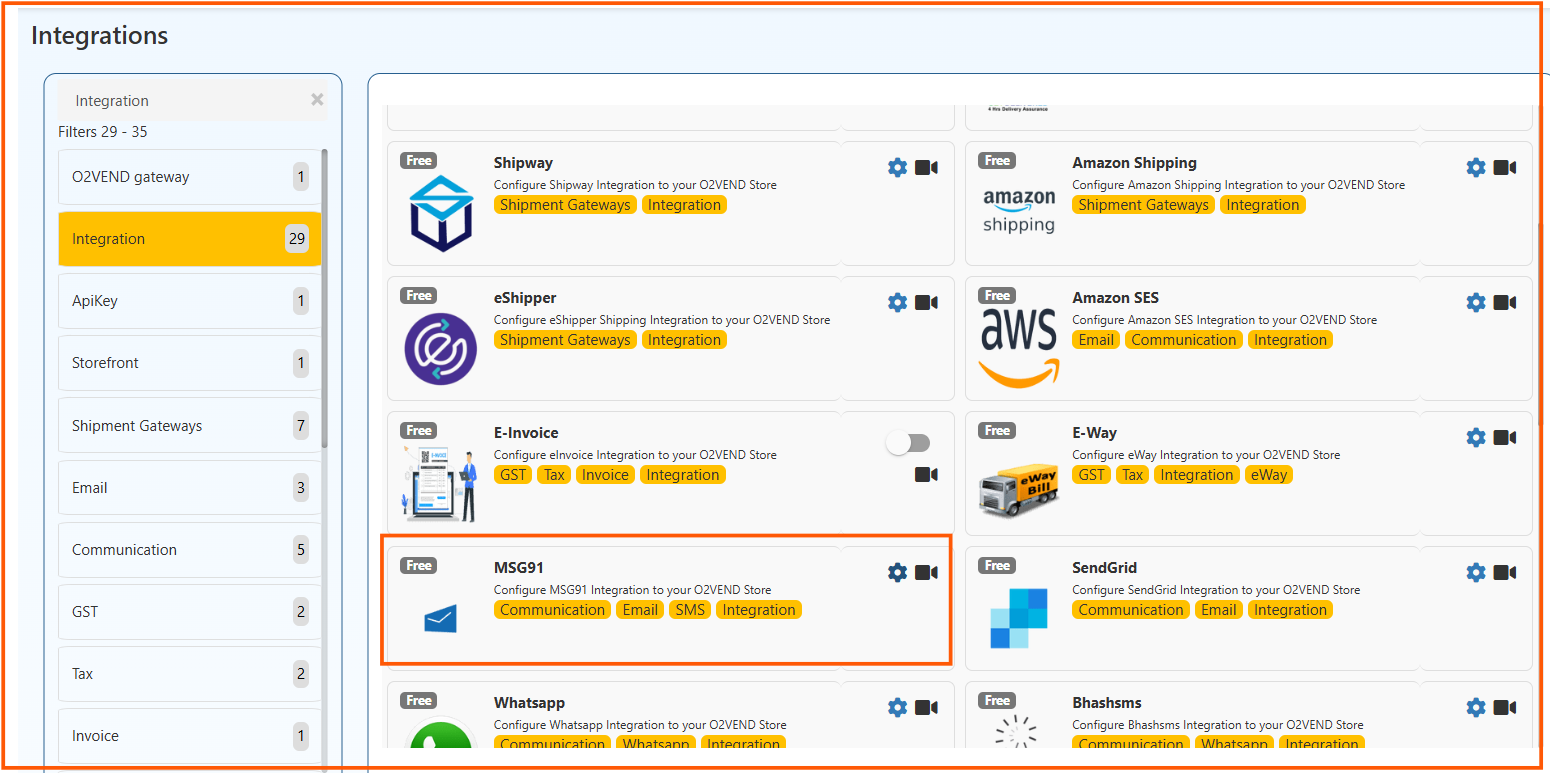This screenshot has width=1550, height=773.
Task: Open E-Way configuration gear icon
Action: 1475,438
